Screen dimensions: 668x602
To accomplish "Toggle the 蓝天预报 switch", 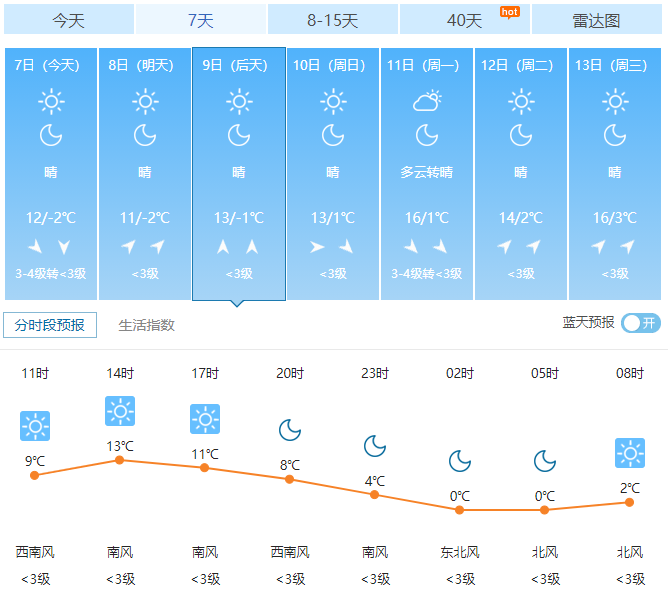I will pos(641,323).
